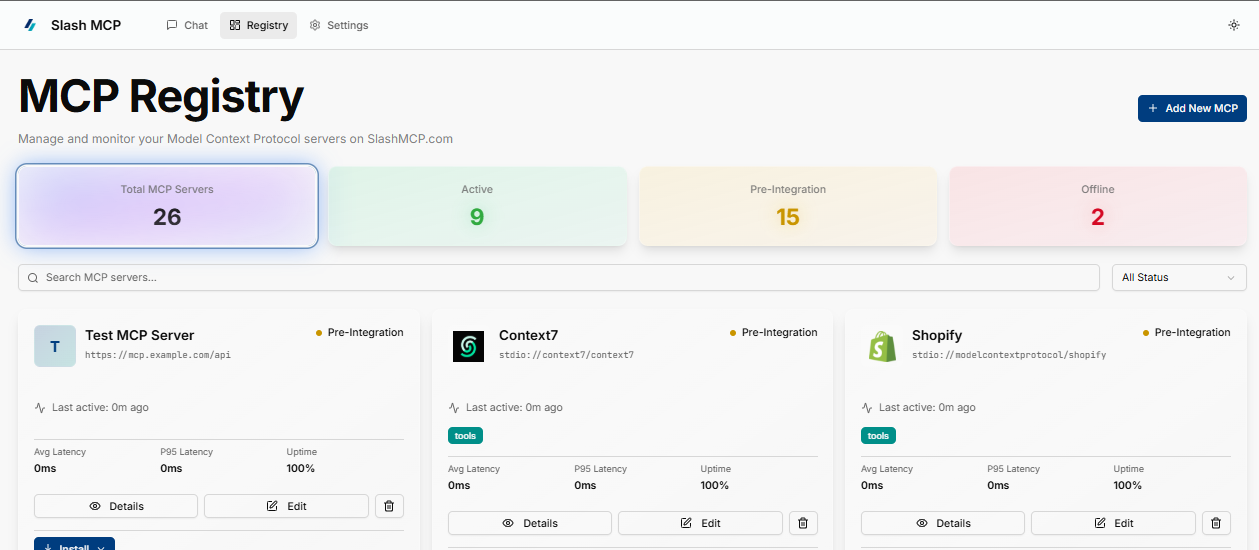Viewport: 1259px width, 550px height.
Task: Open the All Status filter dropdown
Action: click(x=1179, y=278)
